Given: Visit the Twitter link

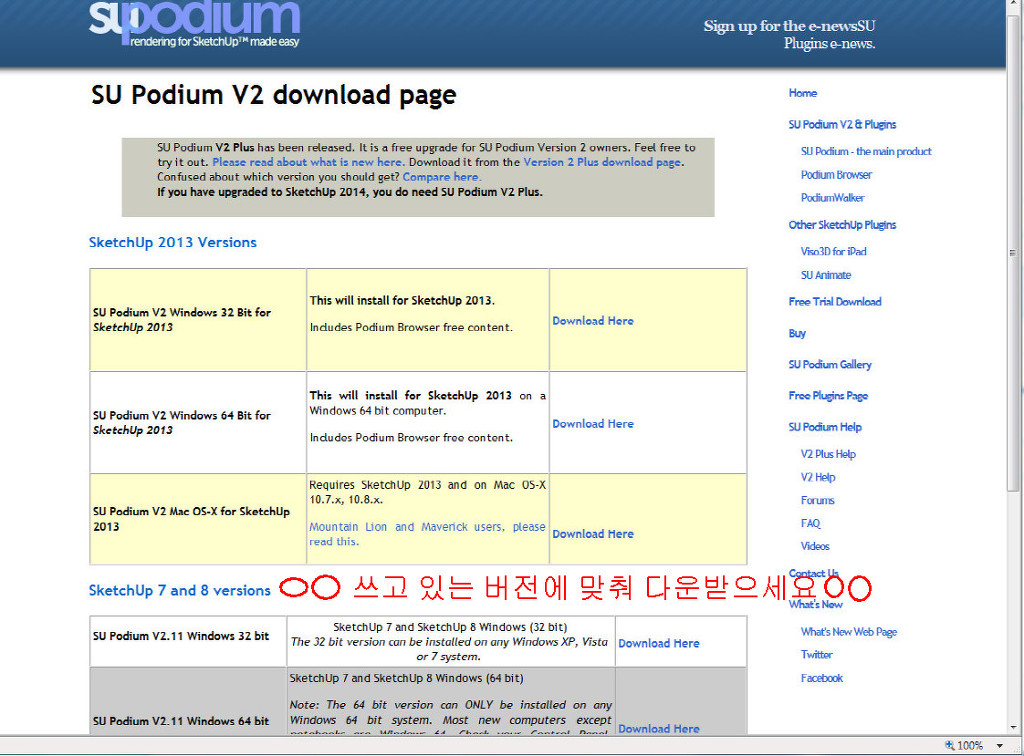Looking at the screenshot, I should tap(816, 654).
